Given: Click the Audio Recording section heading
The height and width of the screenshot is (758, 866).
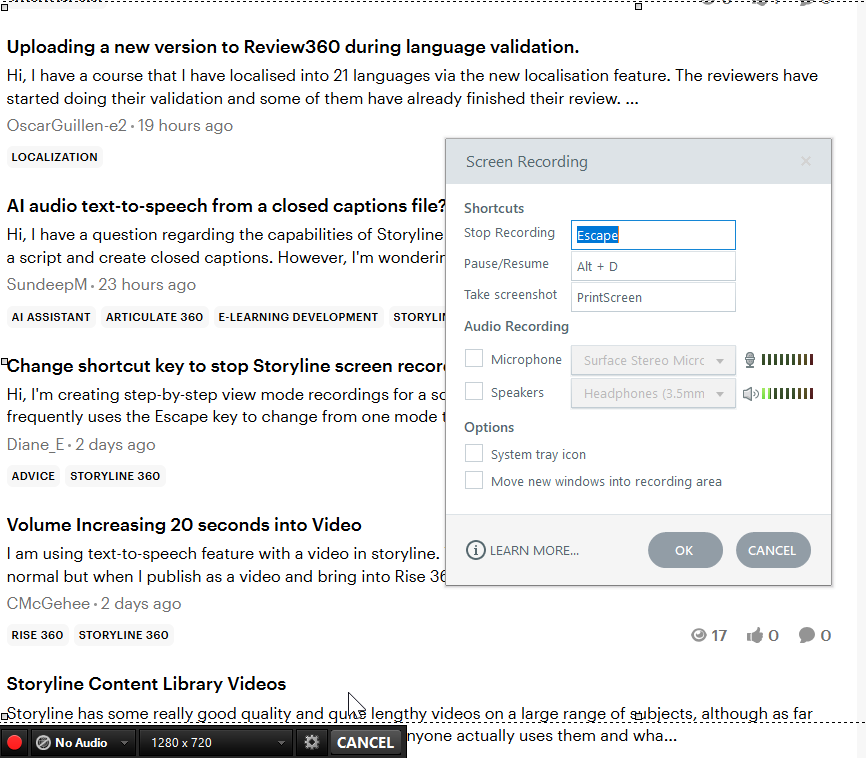Looking at the screenshot, I should pyautogui.click(x=516, y=327).
